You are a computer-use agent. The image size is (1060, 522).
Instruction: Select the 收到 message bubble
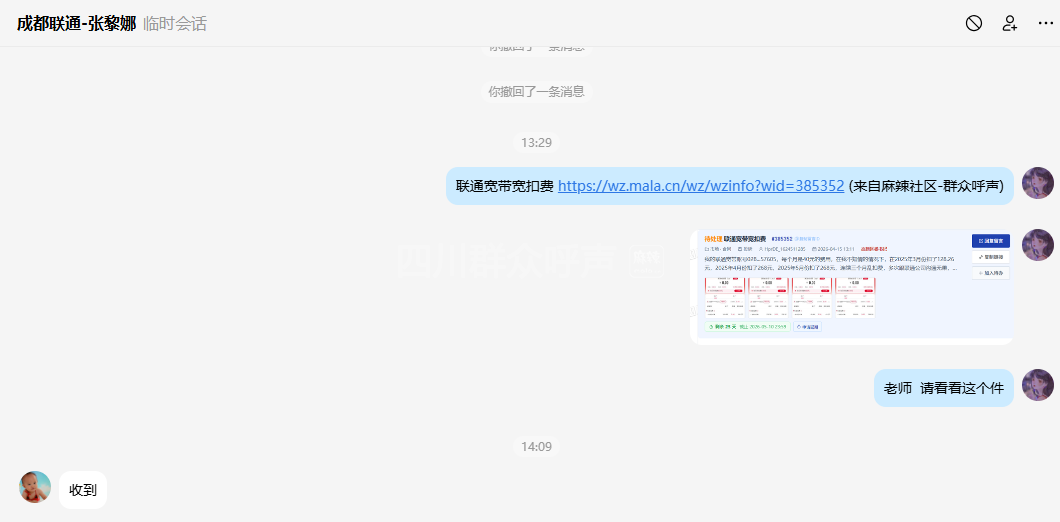[x=83, y=490]
